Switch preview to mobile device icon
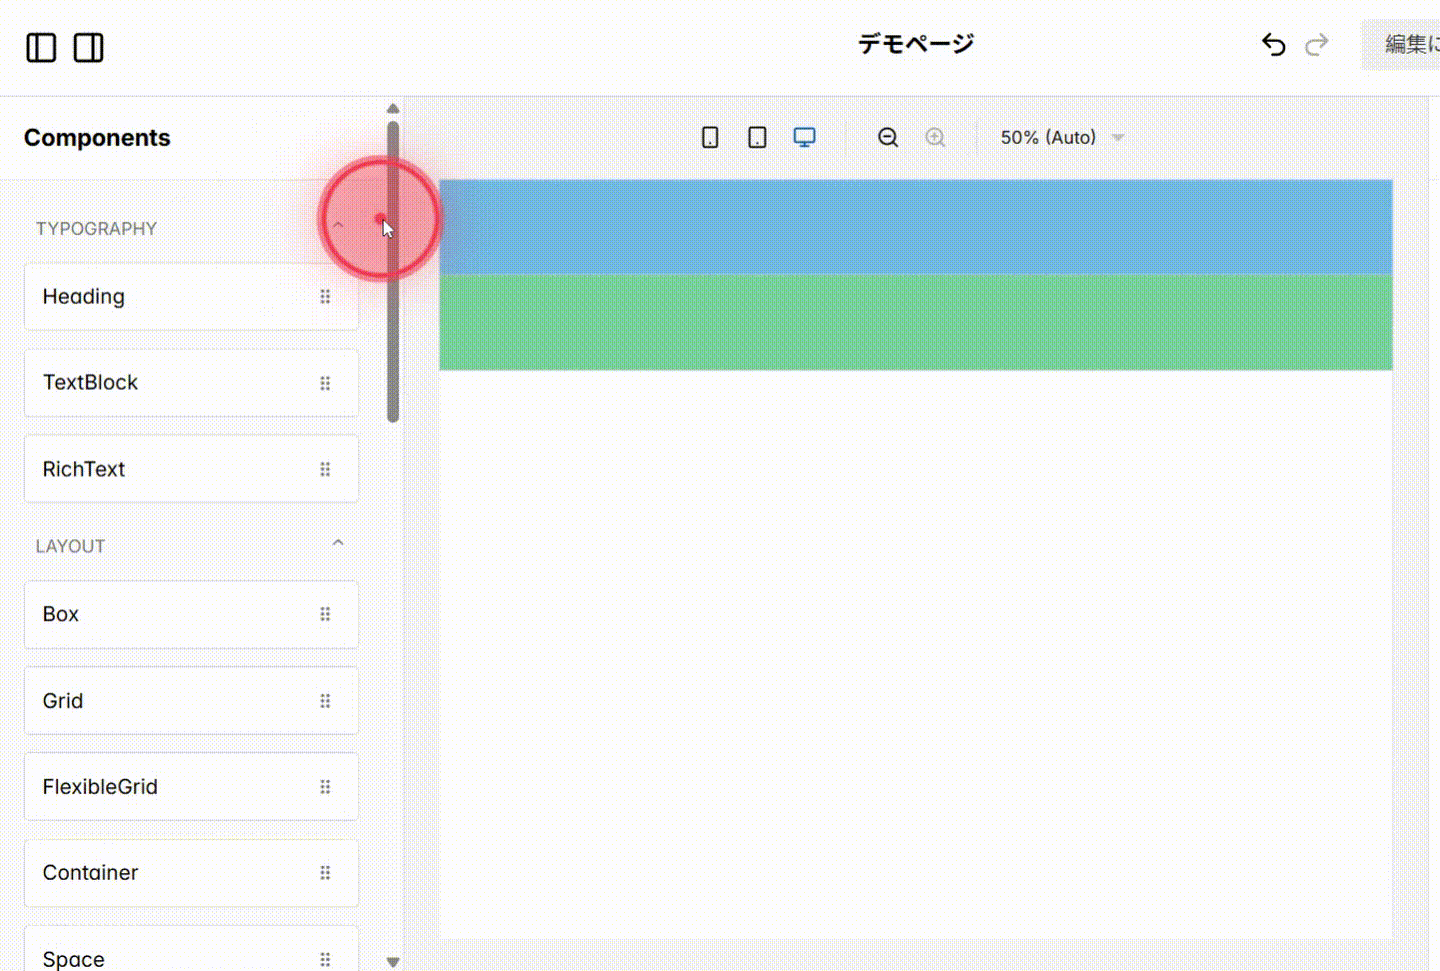Image resolution: width=1440 pixels, height=971 pixels. [710, 137]
